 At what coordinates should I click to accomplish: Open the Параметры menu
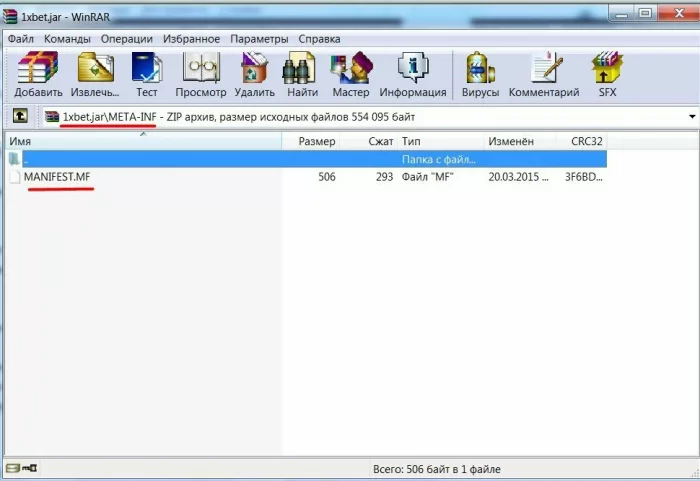[x=258, y=39]
